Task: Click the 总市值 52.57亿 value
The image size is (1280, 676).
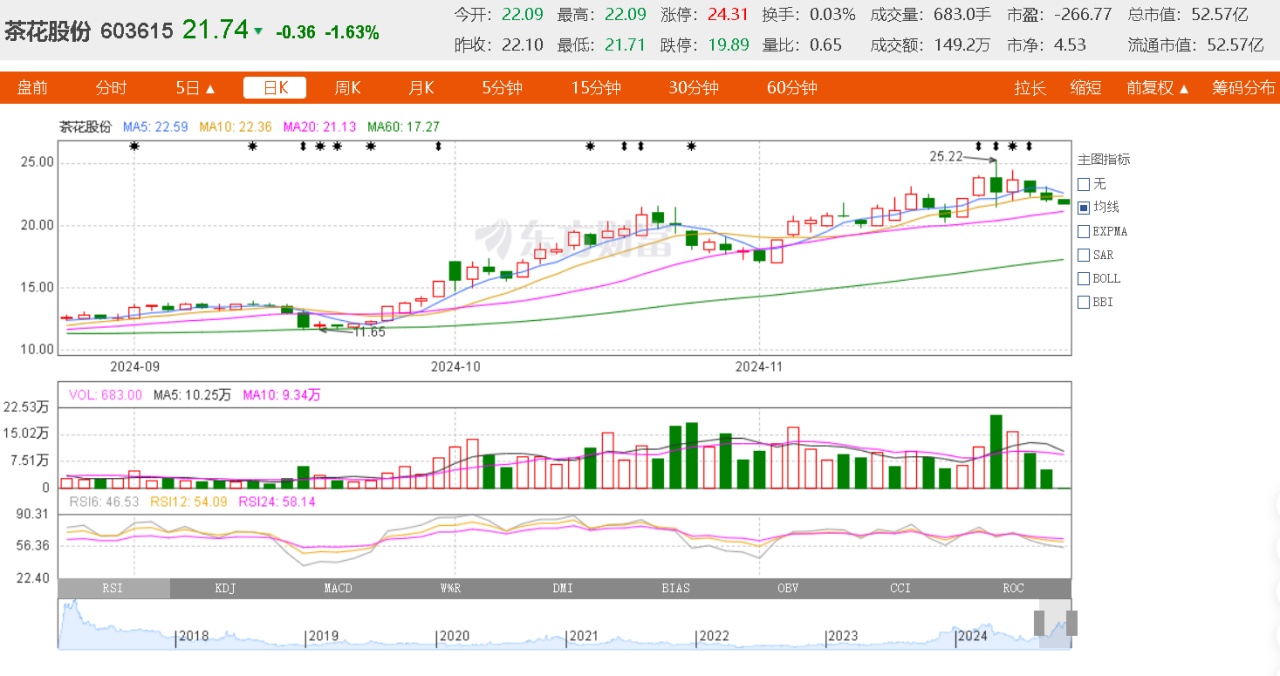Action: (1221, 14)
